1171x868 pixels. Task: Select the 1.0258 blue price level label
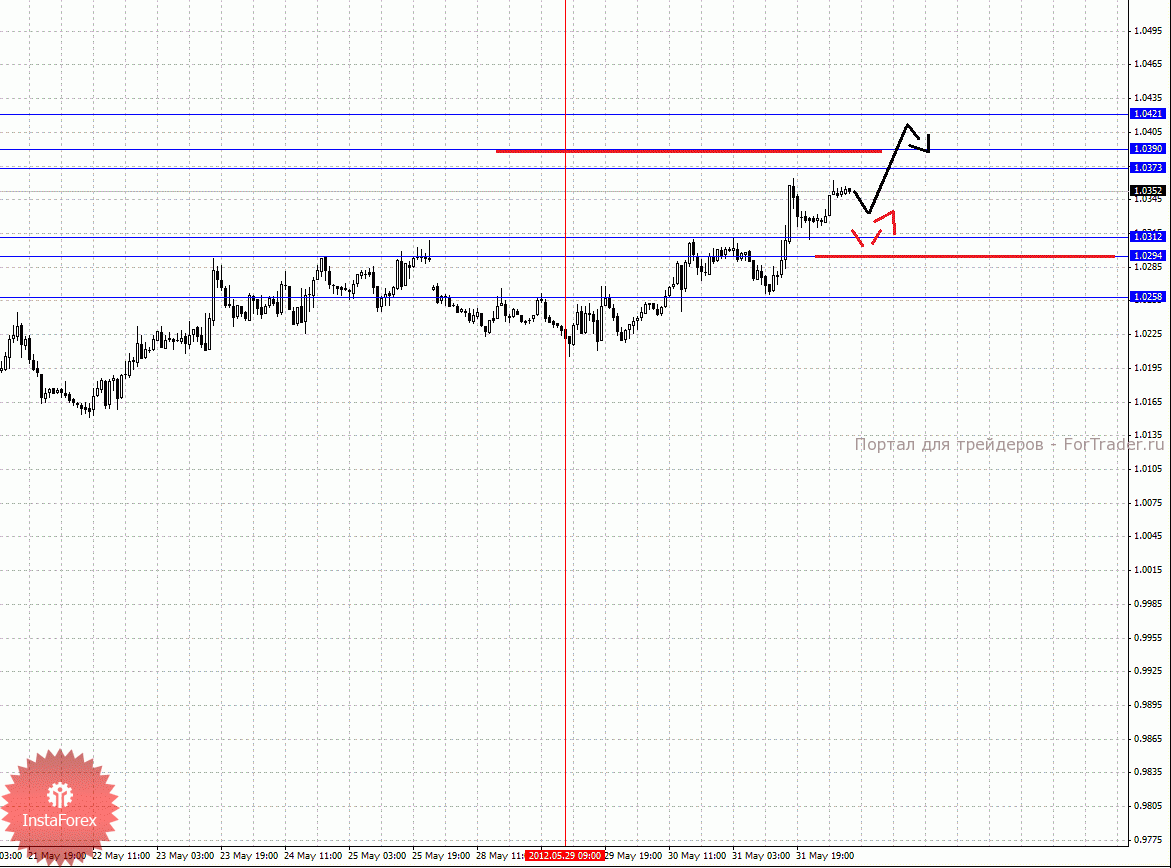[1148, 297]
